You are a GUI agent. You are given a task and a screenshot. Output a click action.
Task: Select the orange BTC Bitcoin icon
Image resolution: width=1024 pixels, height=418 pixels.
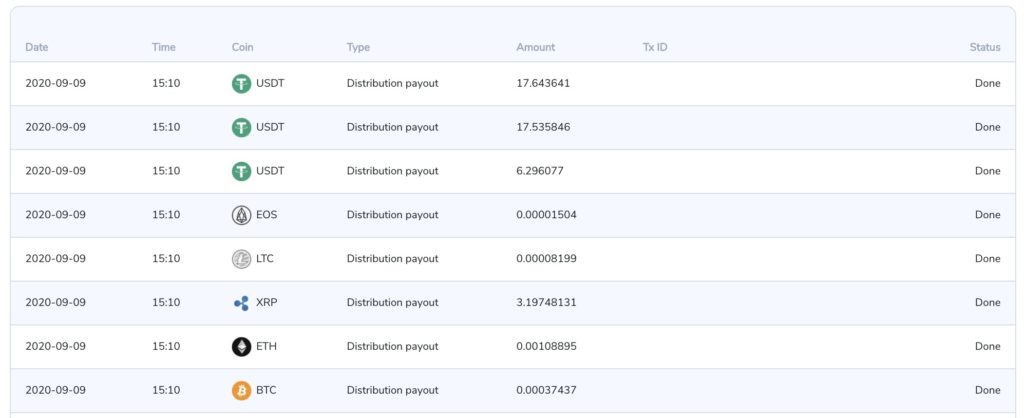[x=241, y=390]
